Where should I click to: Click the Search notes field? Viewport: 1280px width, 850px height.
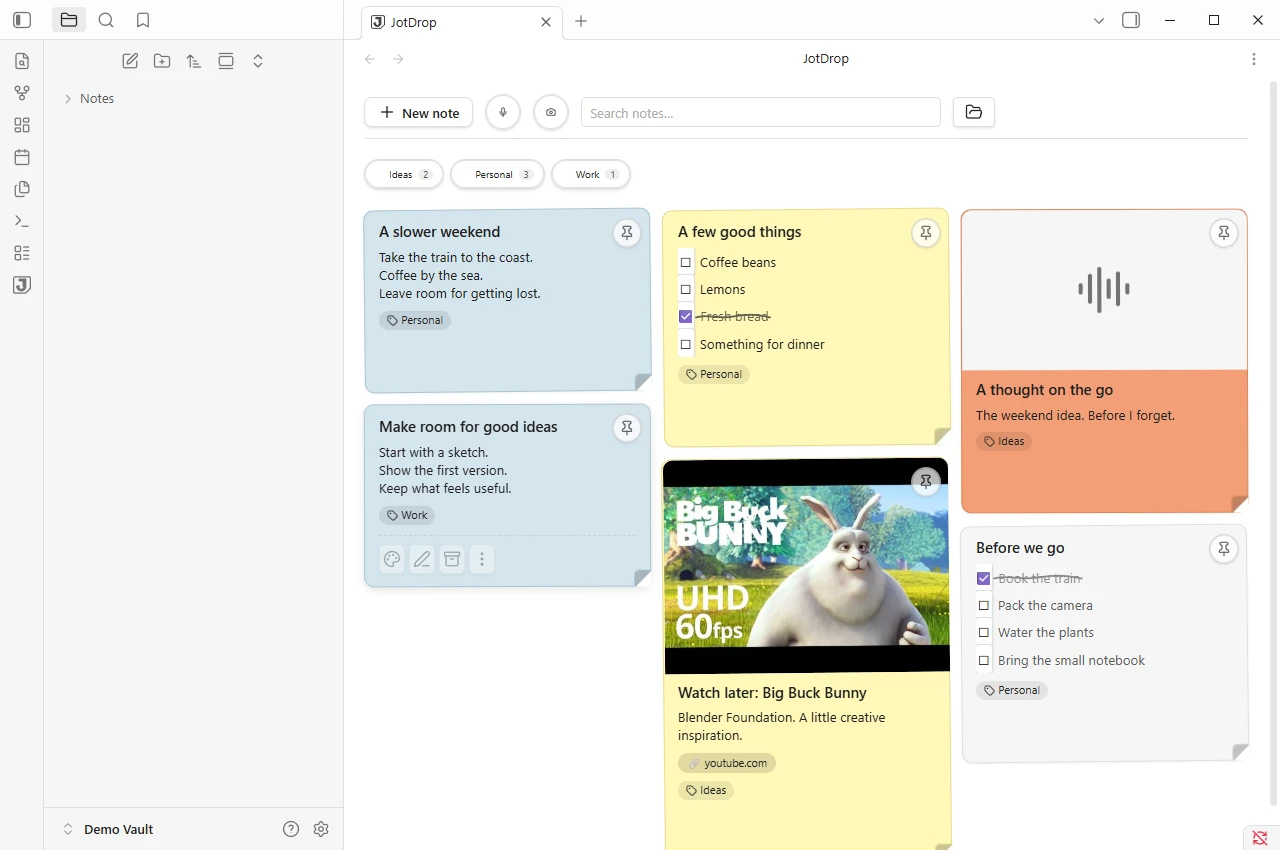coord(761,112)
